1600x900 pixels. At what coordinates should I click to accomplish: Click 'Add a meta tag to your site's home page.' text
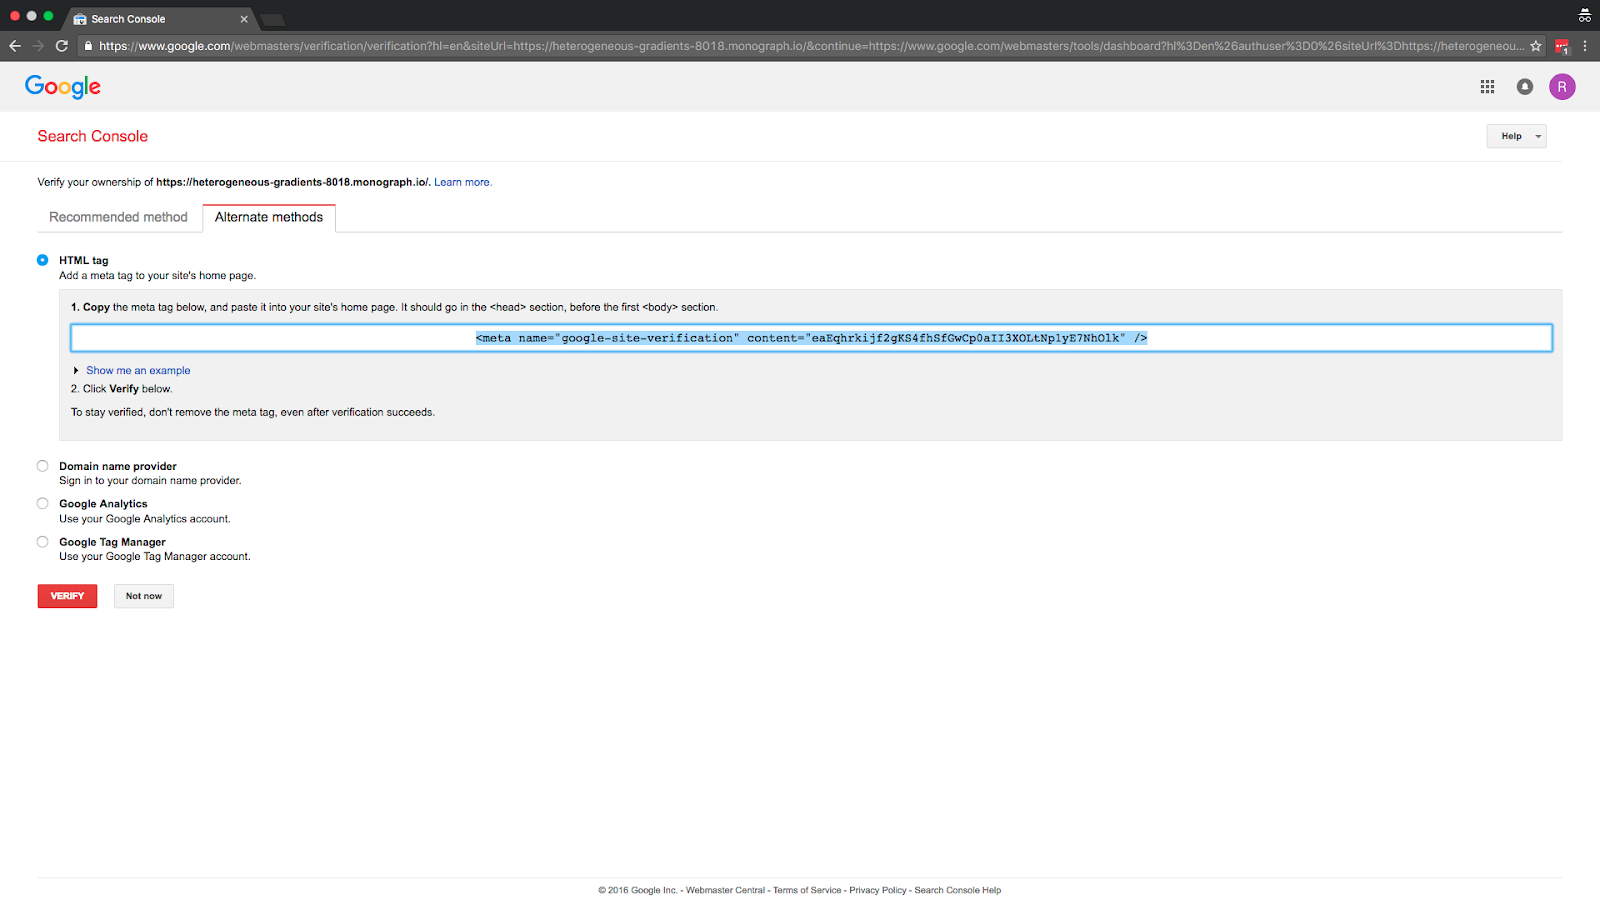[157, 276]
